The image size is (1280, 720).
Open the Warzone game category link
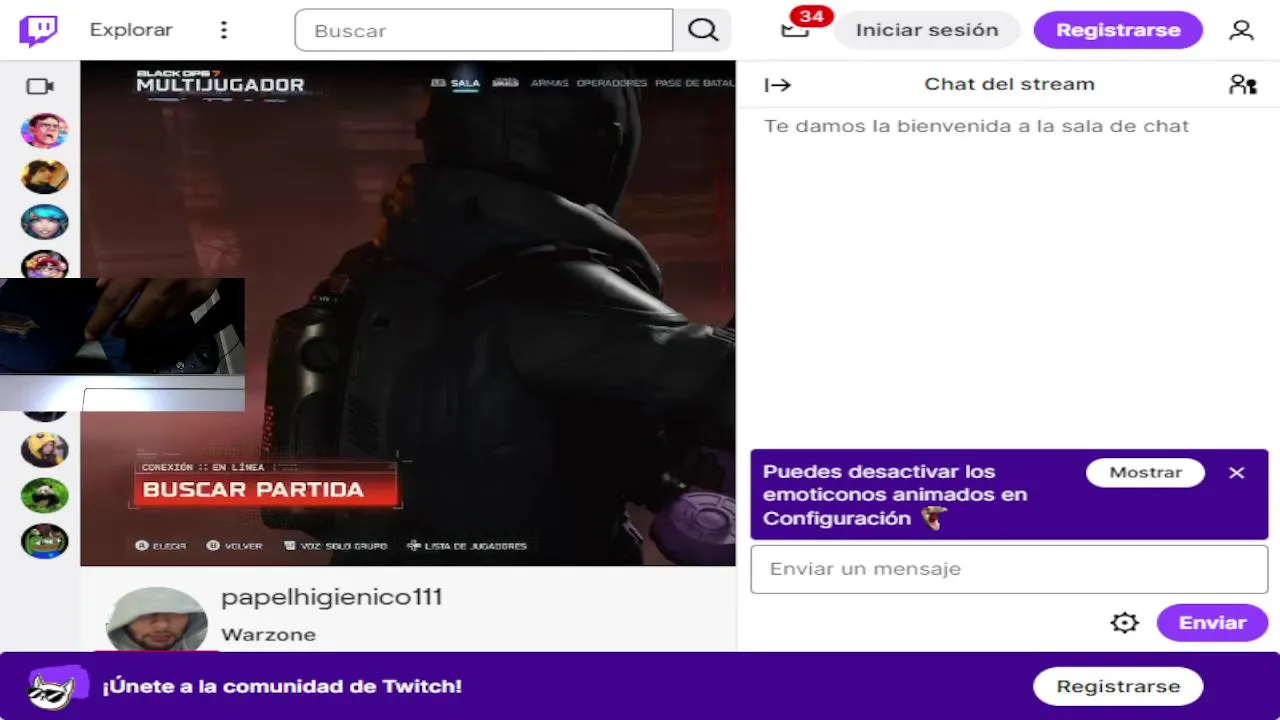268,635
